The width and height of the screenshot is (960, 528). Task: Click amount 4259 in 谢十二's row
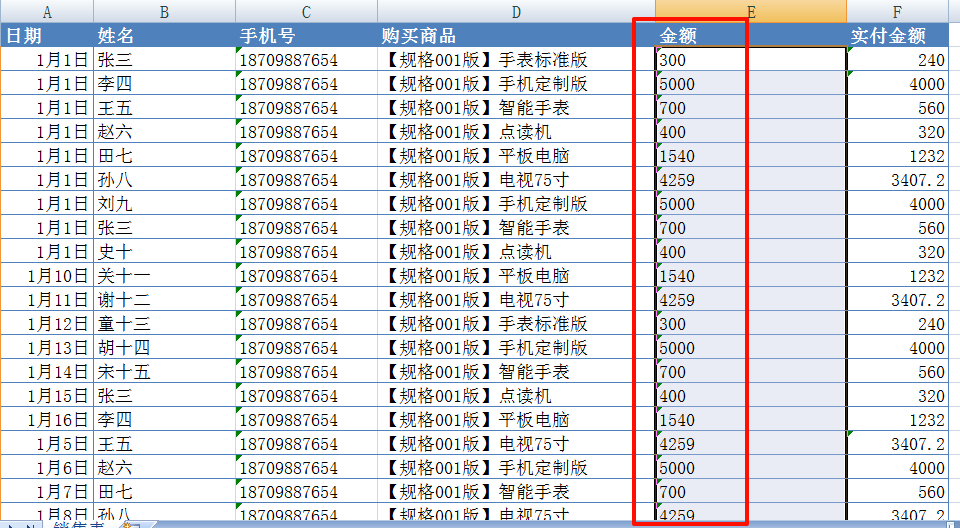click(751, 300)
